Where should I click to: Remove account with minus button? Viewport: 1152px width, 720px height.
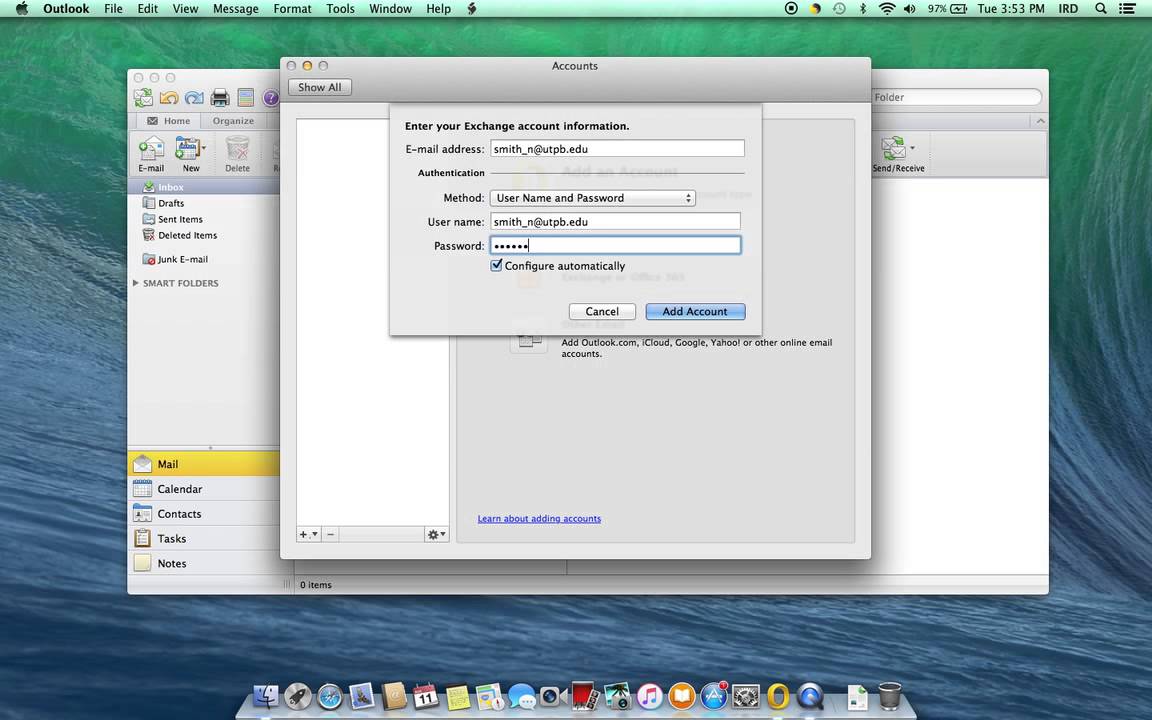tap(331, 534)
